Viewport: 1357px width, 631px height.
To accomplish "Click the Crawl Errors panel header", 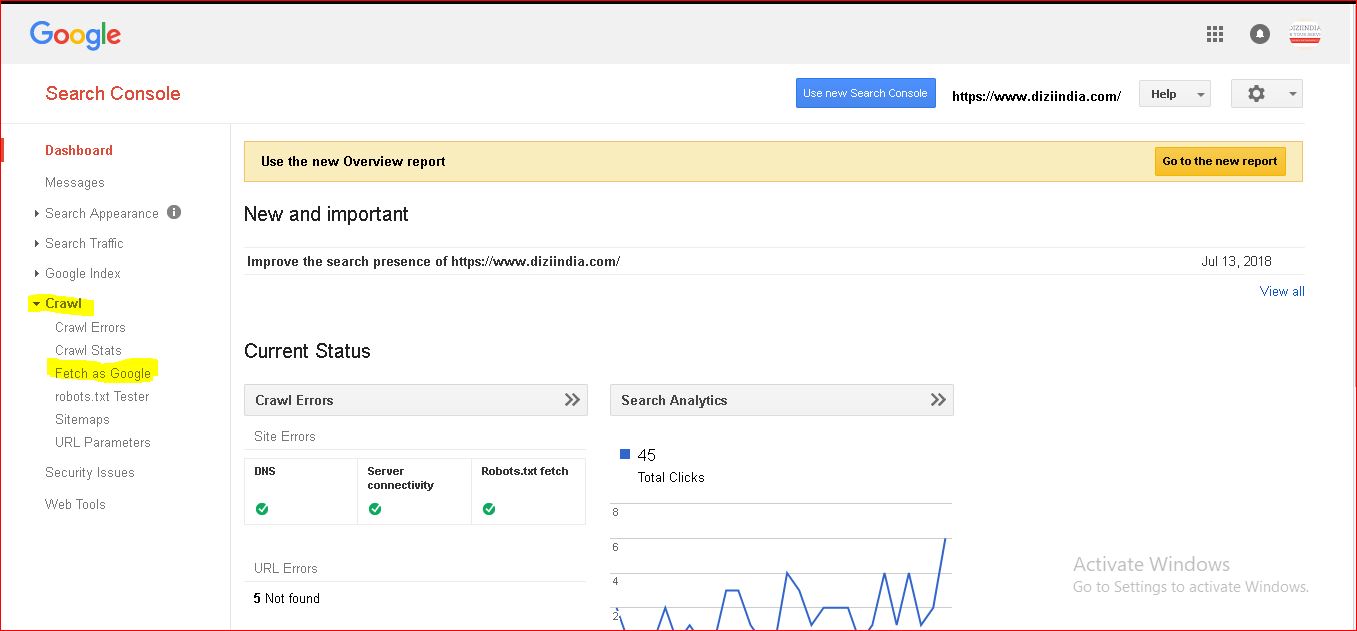I will [x=415, y=400].
